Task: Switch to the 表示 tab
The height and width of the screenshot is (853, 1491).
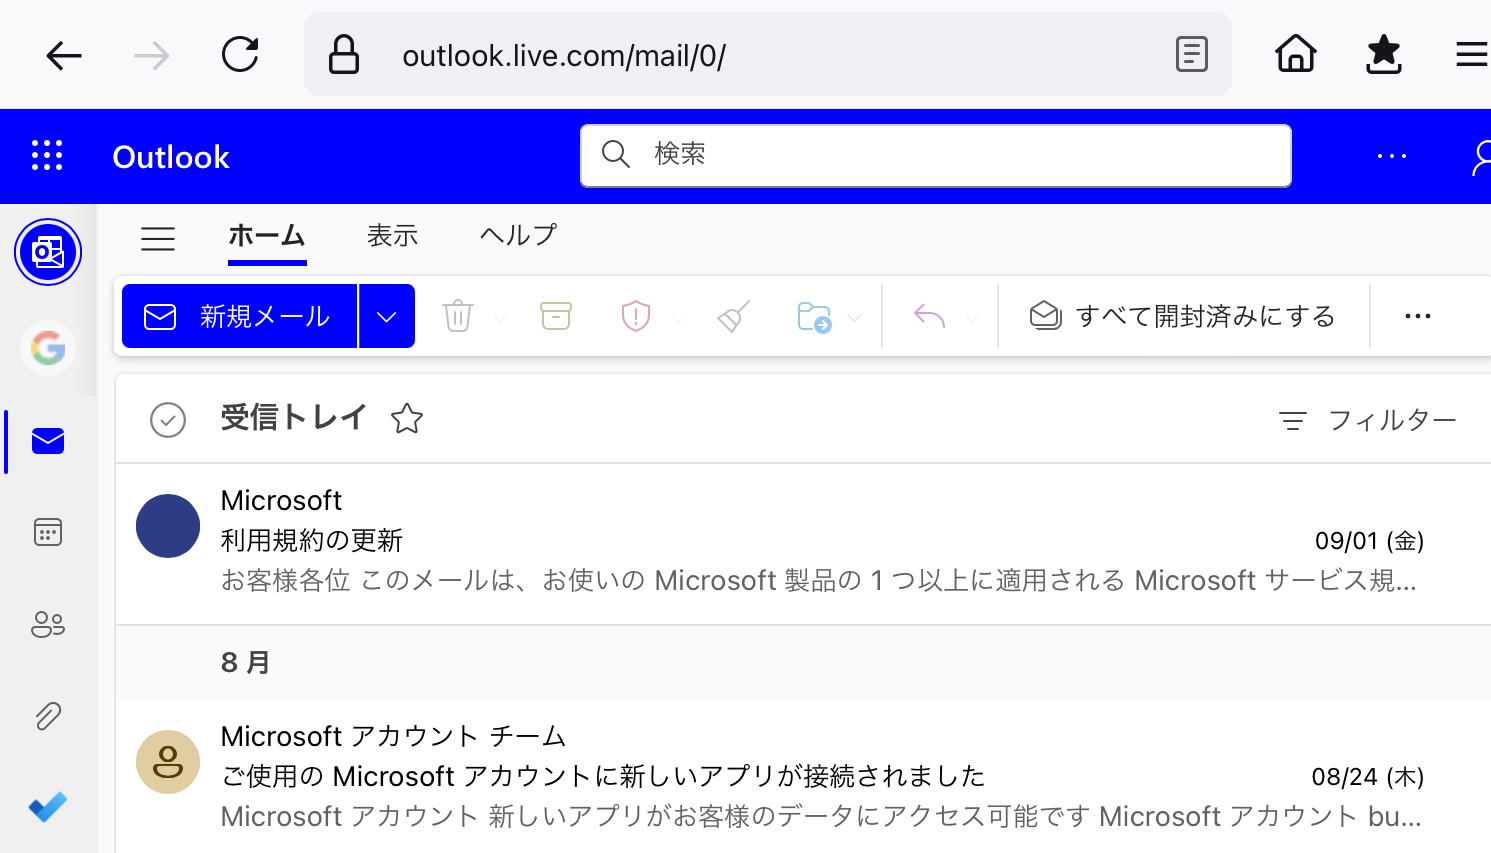Action: 393,236
